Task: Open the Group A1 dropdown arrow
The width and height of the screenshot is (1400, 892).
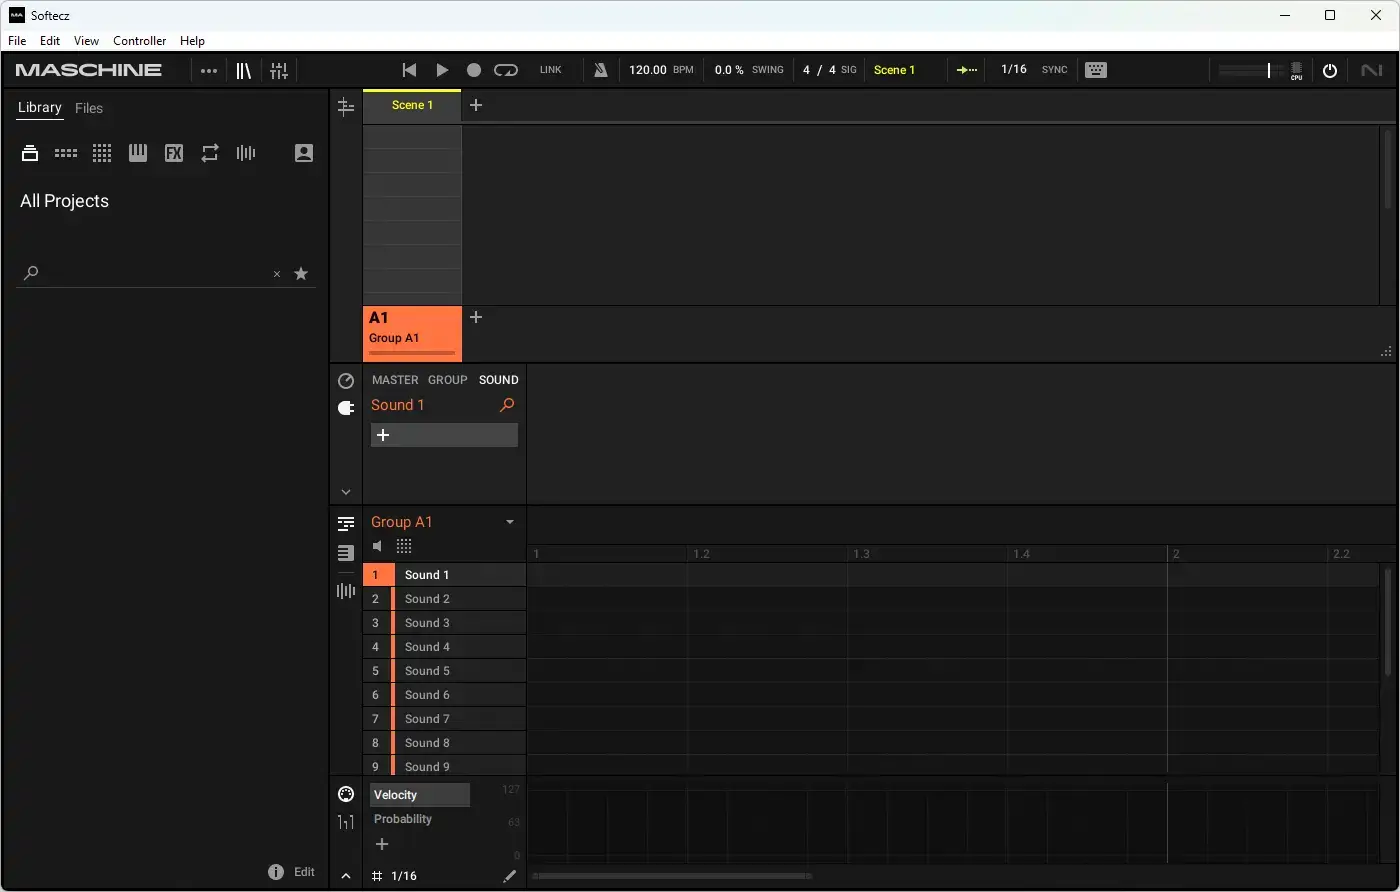Action: [x=510, y=522]
